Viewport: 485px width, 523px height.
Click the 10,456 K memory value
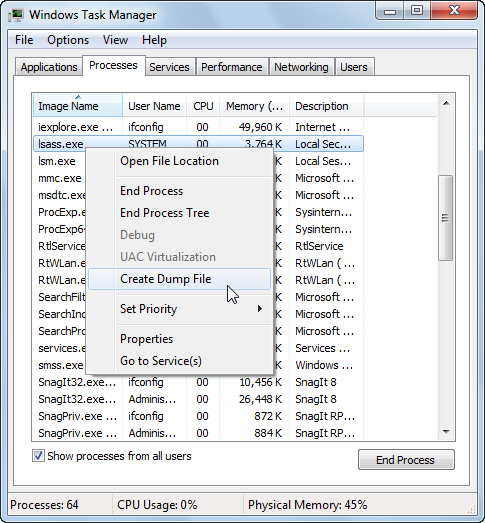[x=260, y=382]
